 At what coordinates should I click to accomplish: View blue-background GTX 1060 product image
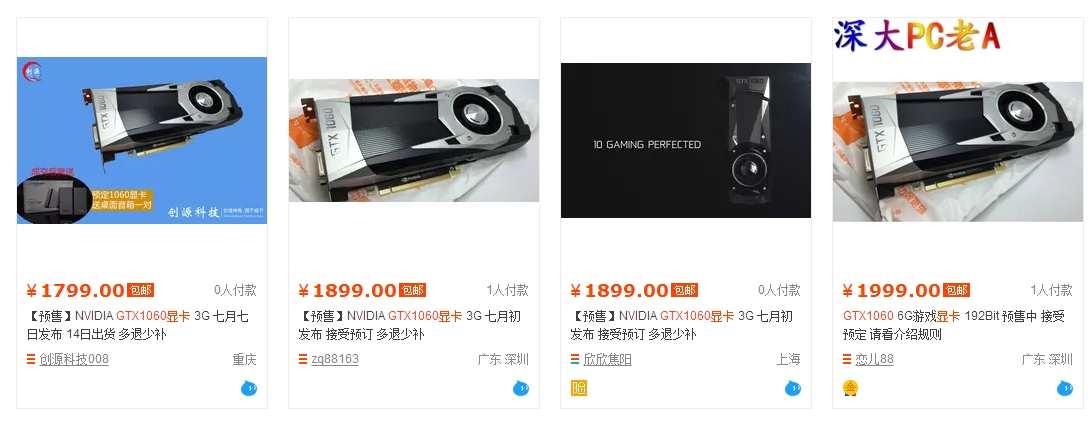[142, 141]
